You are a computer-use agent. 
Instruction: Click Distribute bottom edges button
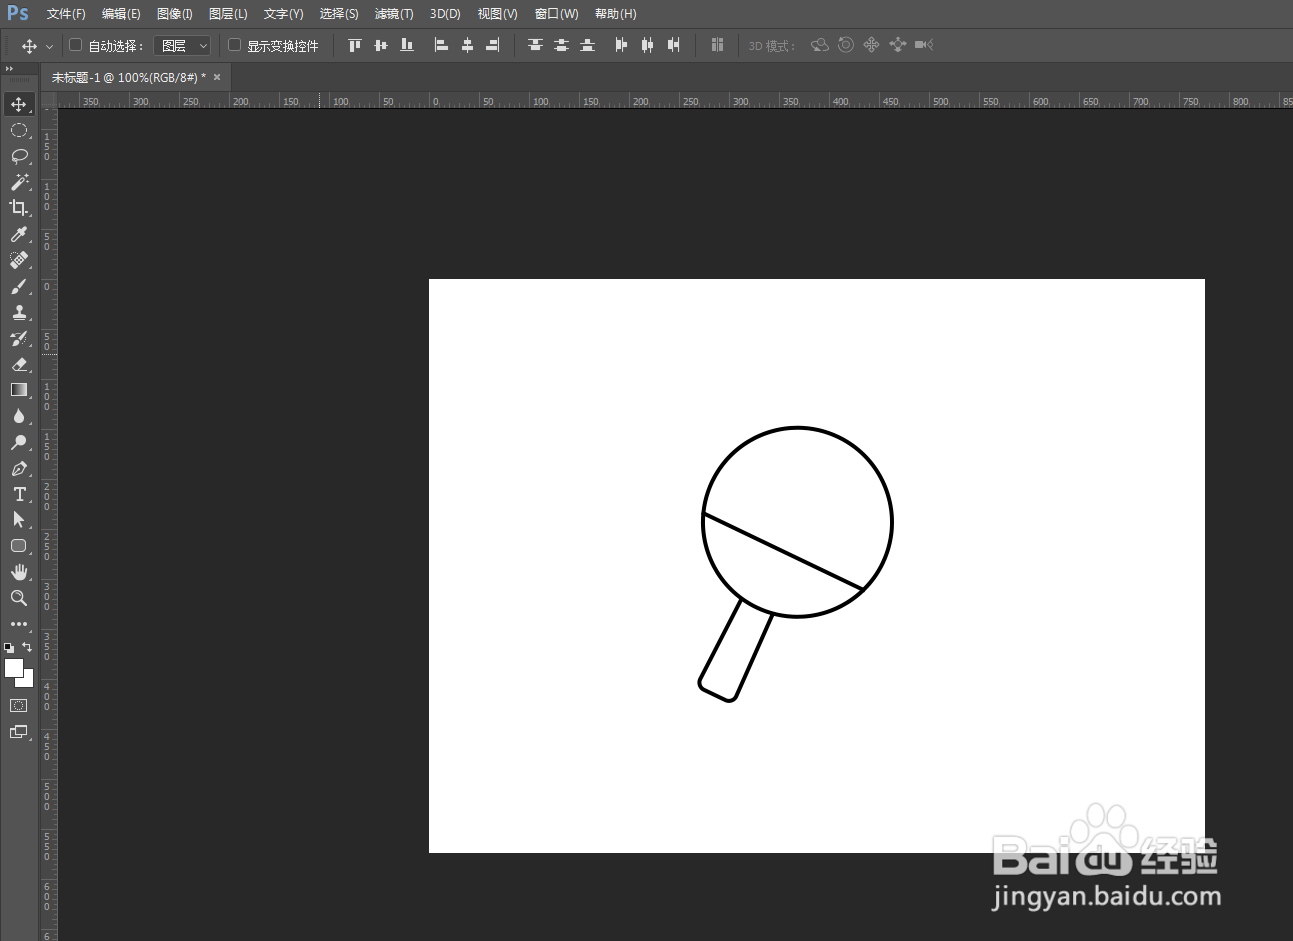[x=588, y=45]
